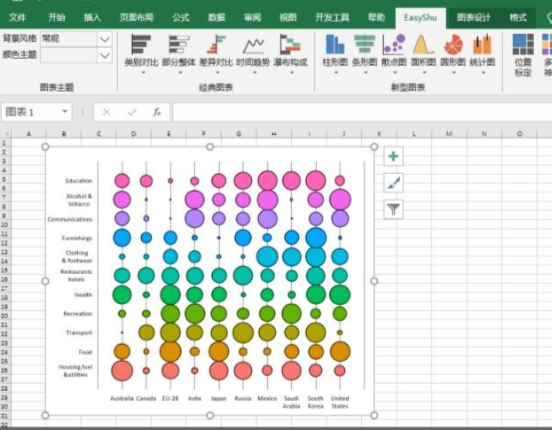552x430 pixels.
Task: Click the confirm checkmark in formula bar
Action: click(x=132, y=112)
